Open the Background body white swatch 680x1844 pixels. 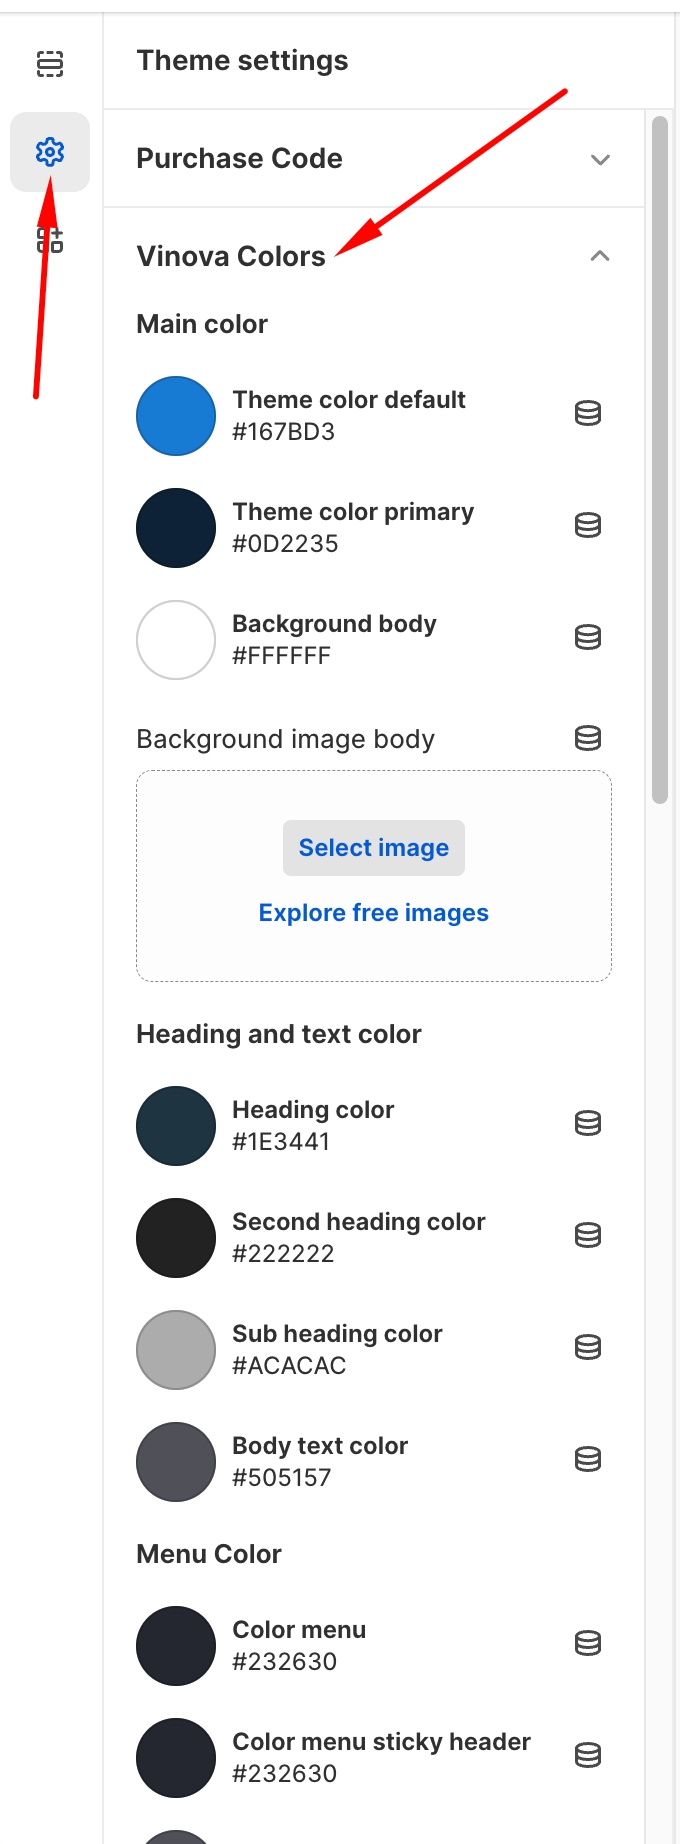tap(176, 640)
